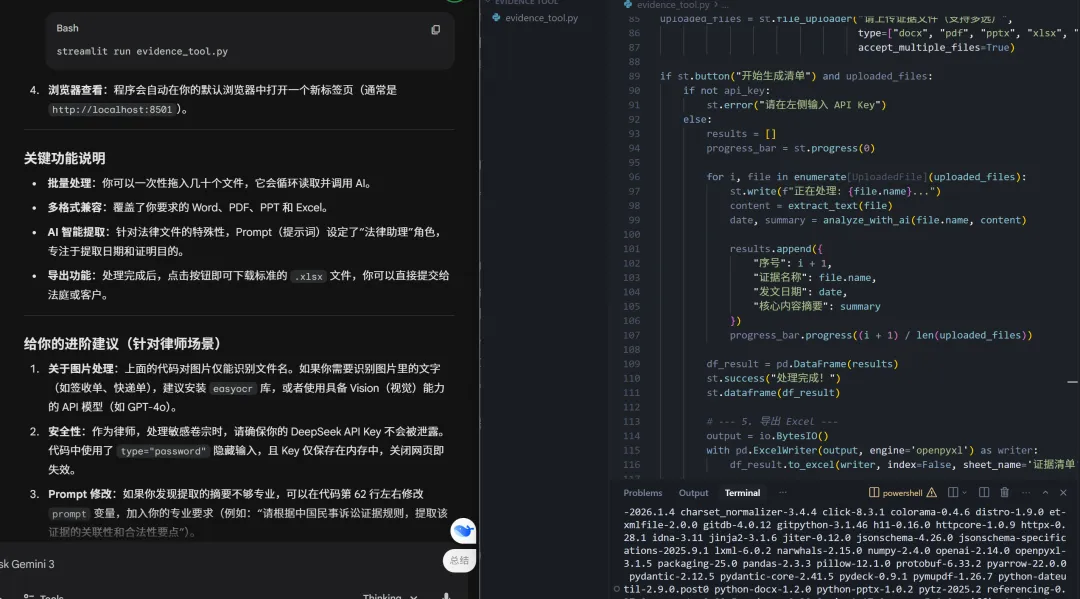Click the .xlsx inline code snippet
The height and width of the screenshot is (599, 1080).
[309, 276]
